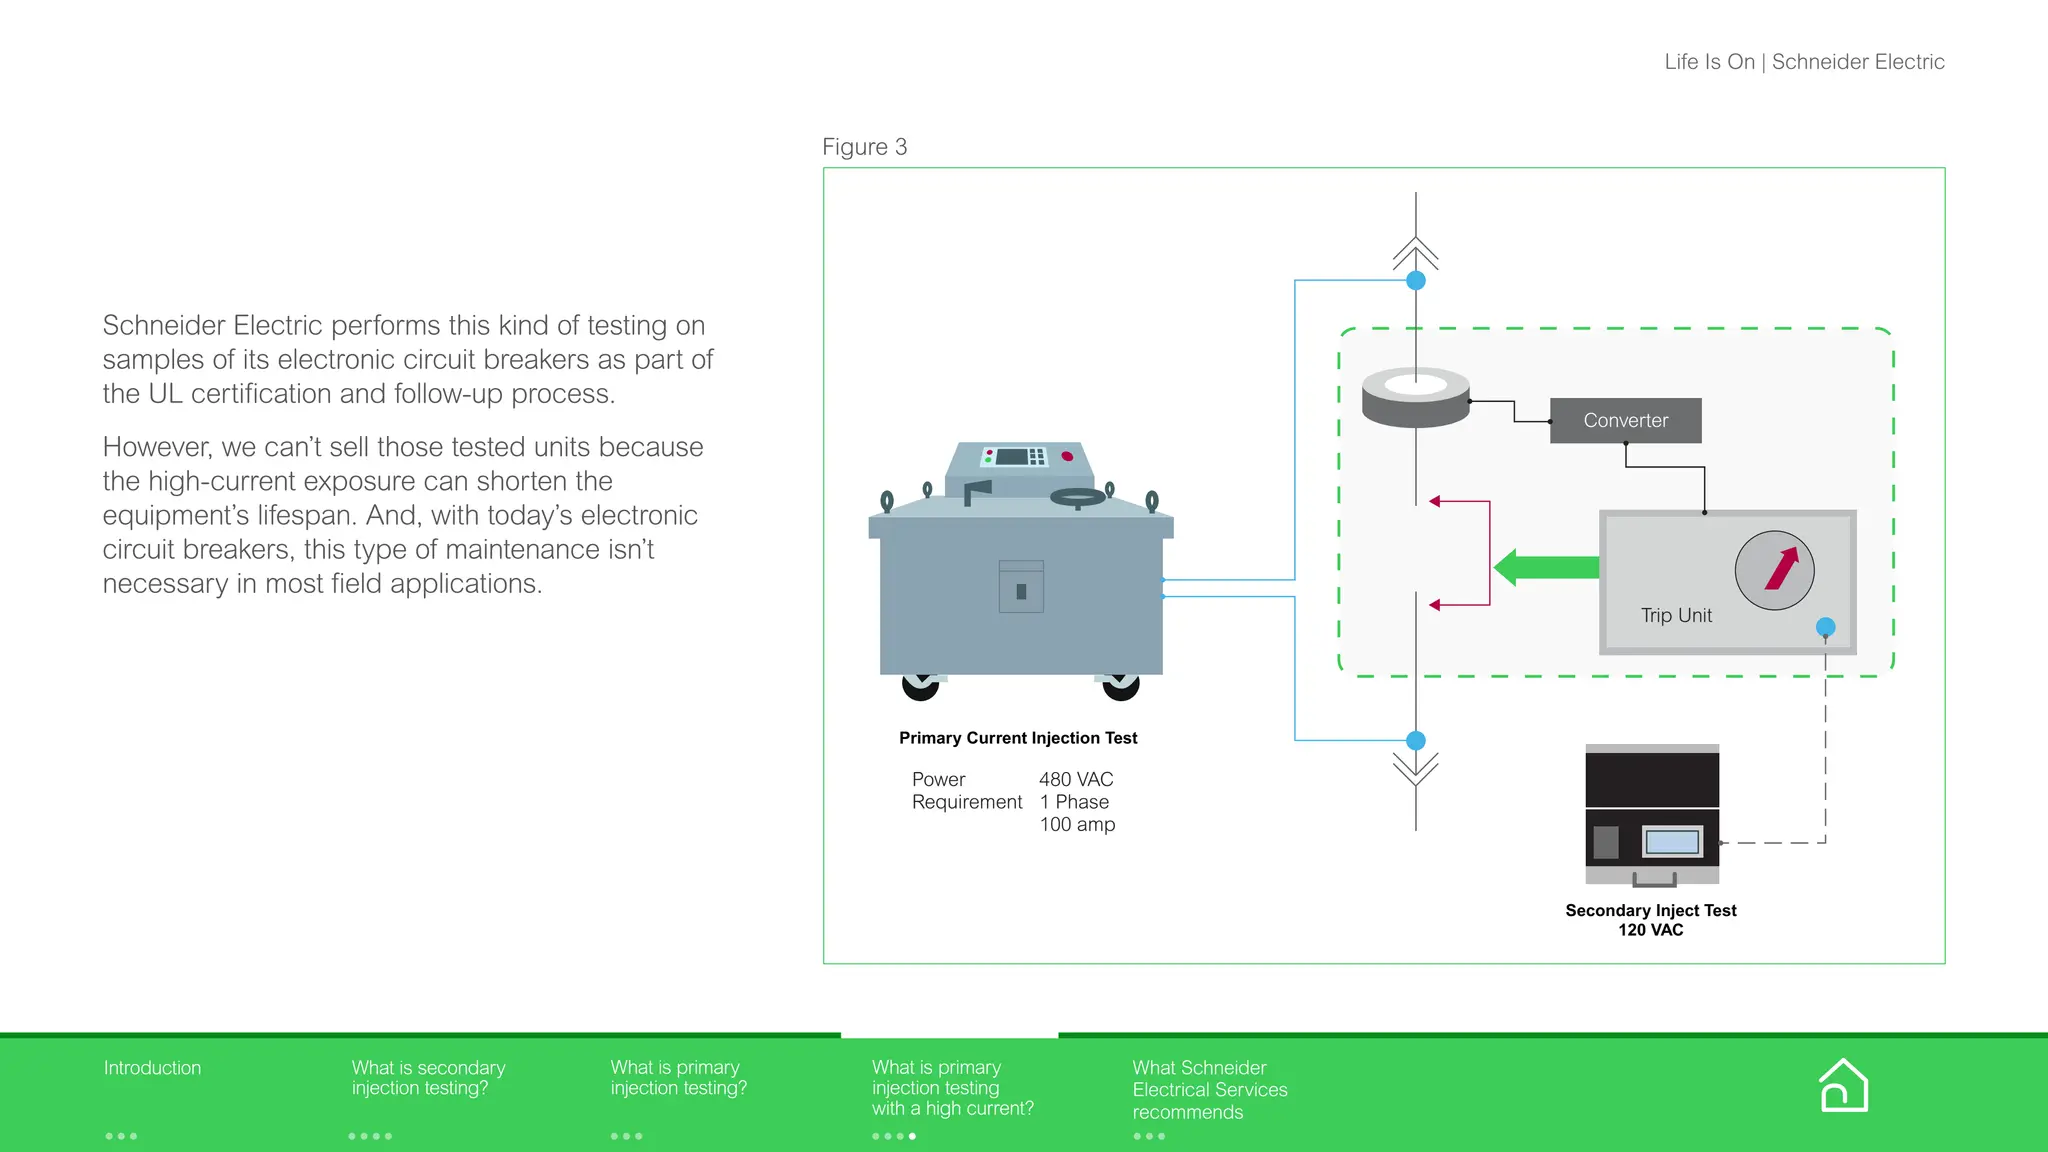Select primary injection testing with high current tab
The height and width of the screenshot is (1152, 2048).
point(952,1088)
